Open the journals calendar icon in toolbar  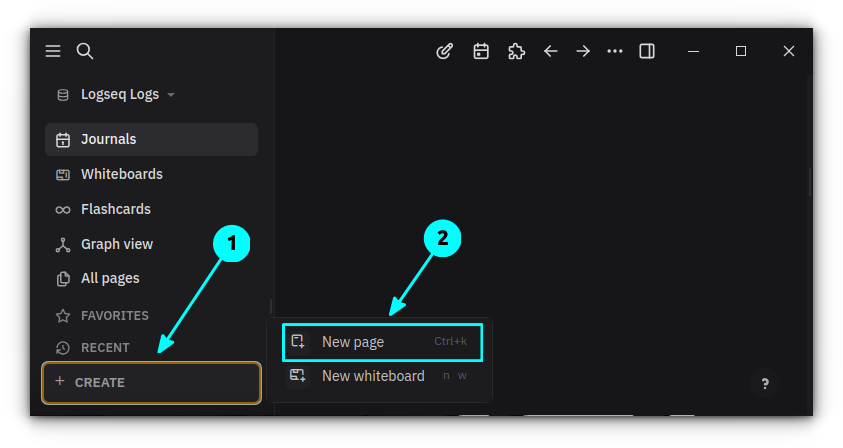481,51
